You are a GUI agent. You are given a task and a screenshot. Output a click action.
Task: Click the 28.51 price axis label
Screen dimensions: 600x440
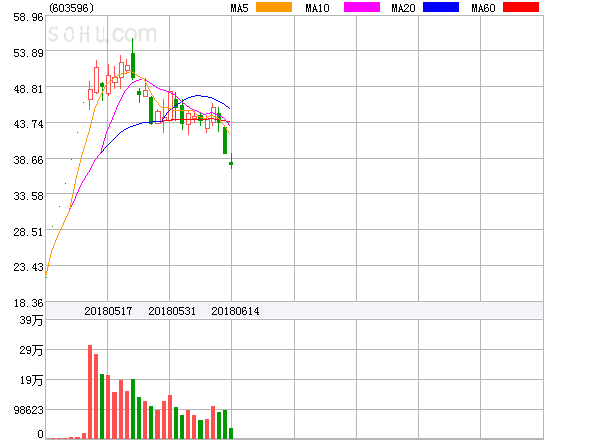(x=28, y=232)
